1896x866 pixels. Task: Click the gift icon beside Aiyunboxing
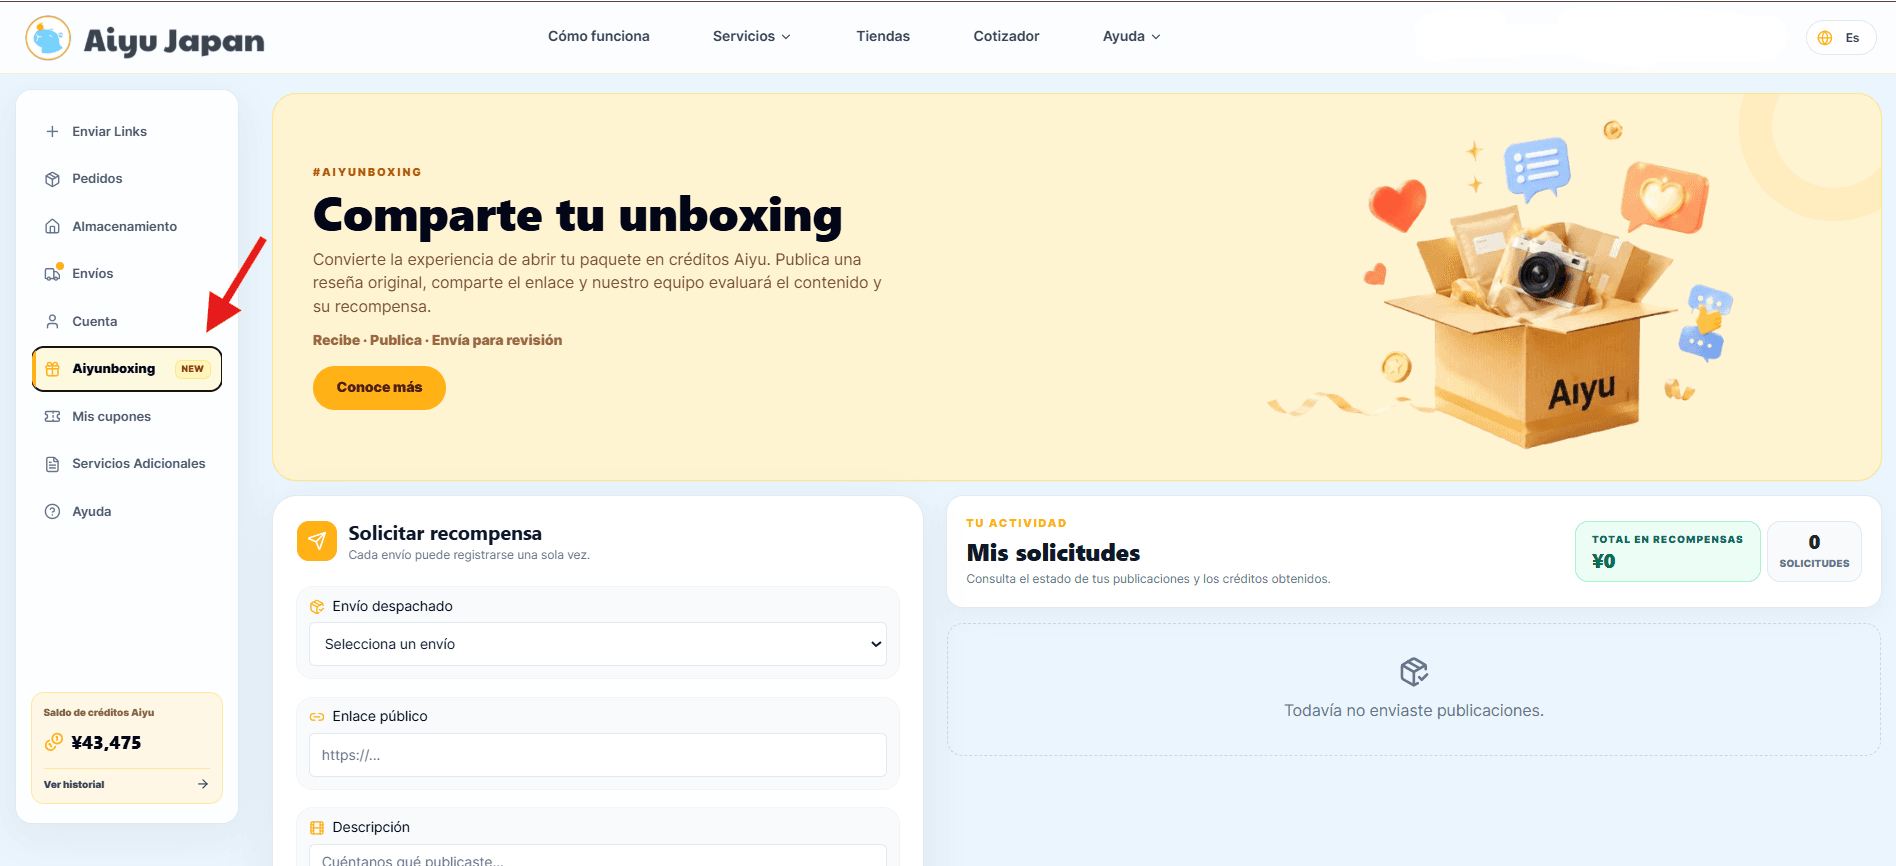coord(53,369)
